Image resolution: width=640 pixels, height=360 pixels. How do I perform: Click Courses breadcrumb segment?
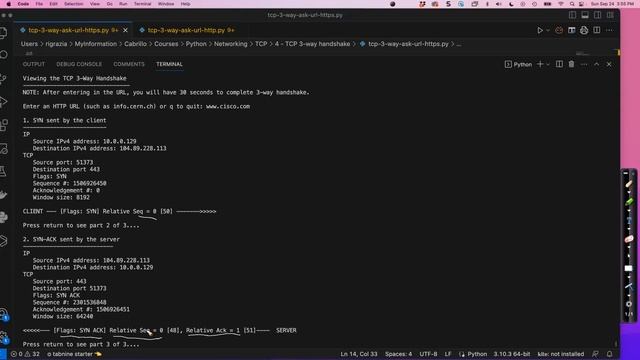166,44
